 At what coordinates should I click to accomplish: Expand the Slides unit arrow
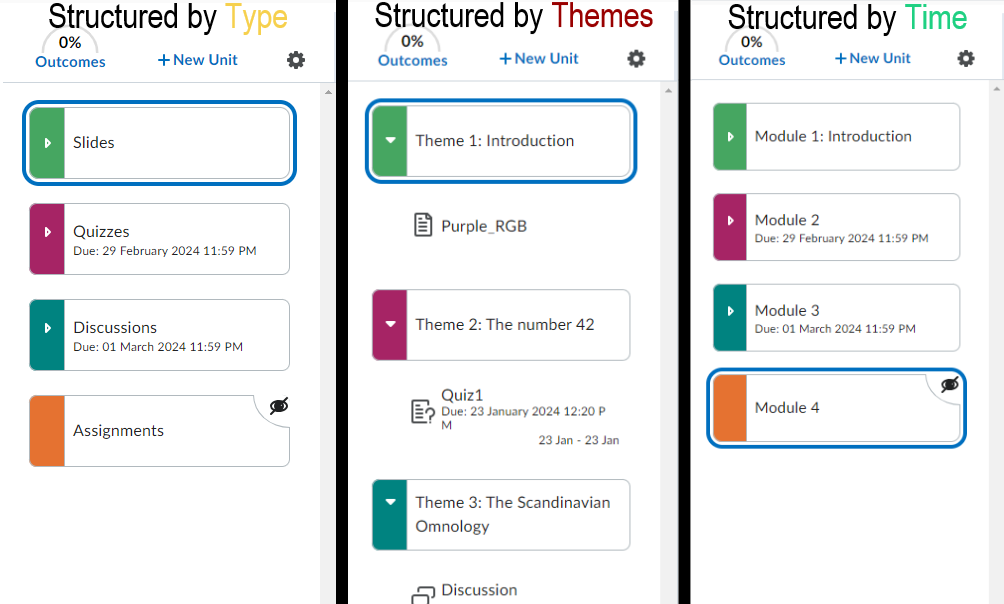[47, 143]
